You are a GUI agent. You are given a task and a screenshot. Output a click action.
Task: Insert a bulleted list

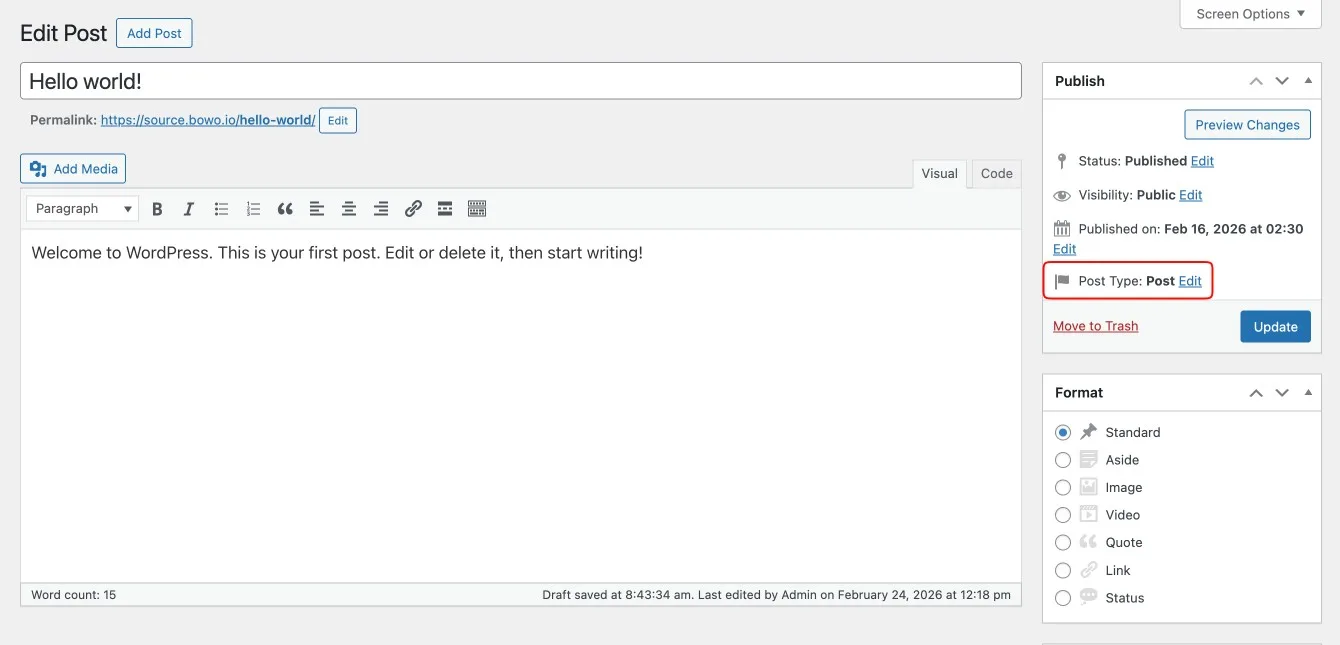point(221,209)
